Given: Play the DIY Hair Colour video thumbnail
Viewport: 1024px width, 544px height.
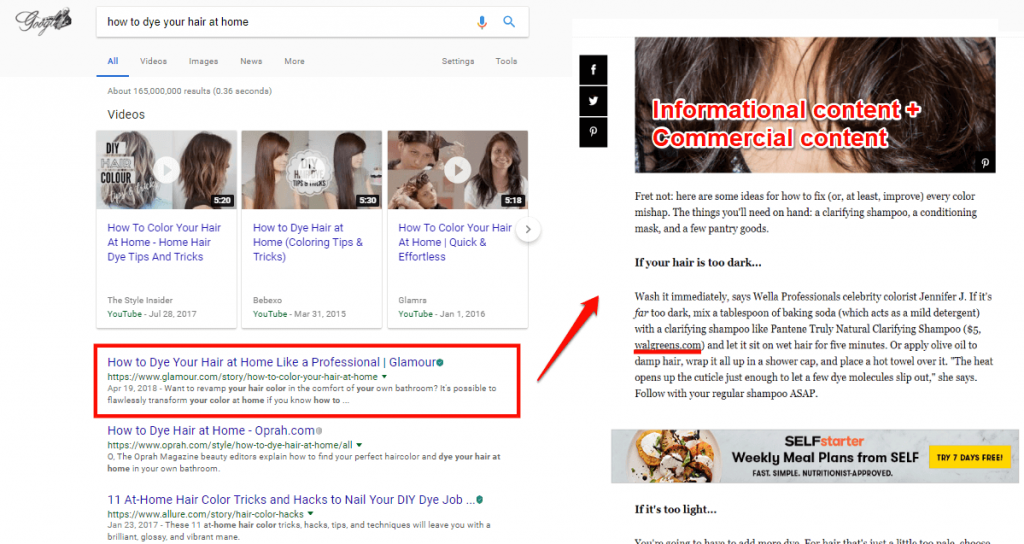Looking at the screenshot, I should [166, 169].
